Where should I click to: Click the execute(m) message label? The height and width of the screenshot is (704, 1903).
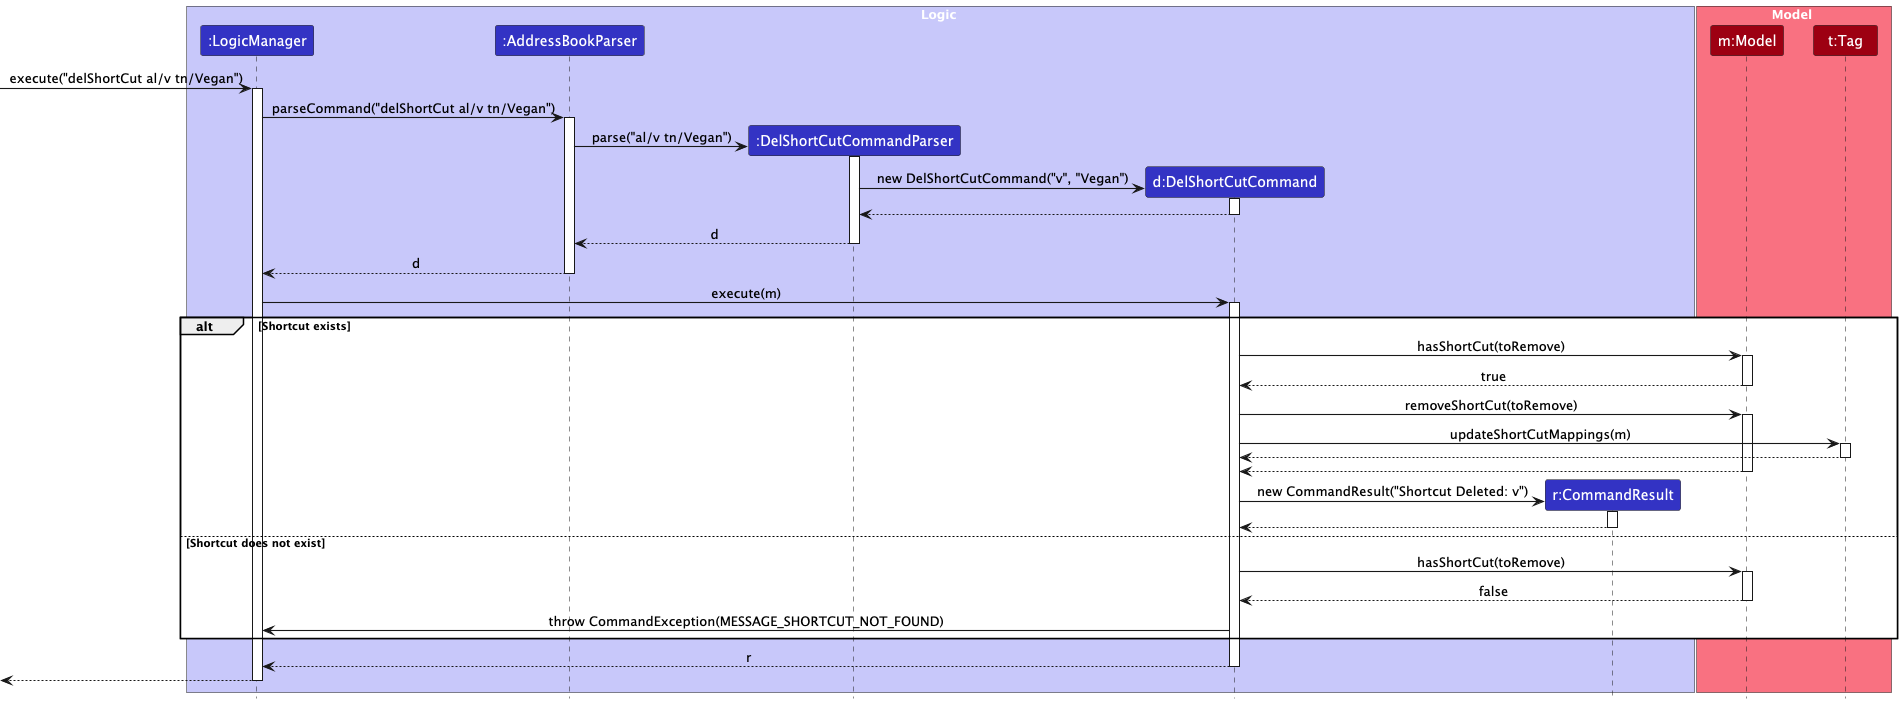[x=746, y=294]
